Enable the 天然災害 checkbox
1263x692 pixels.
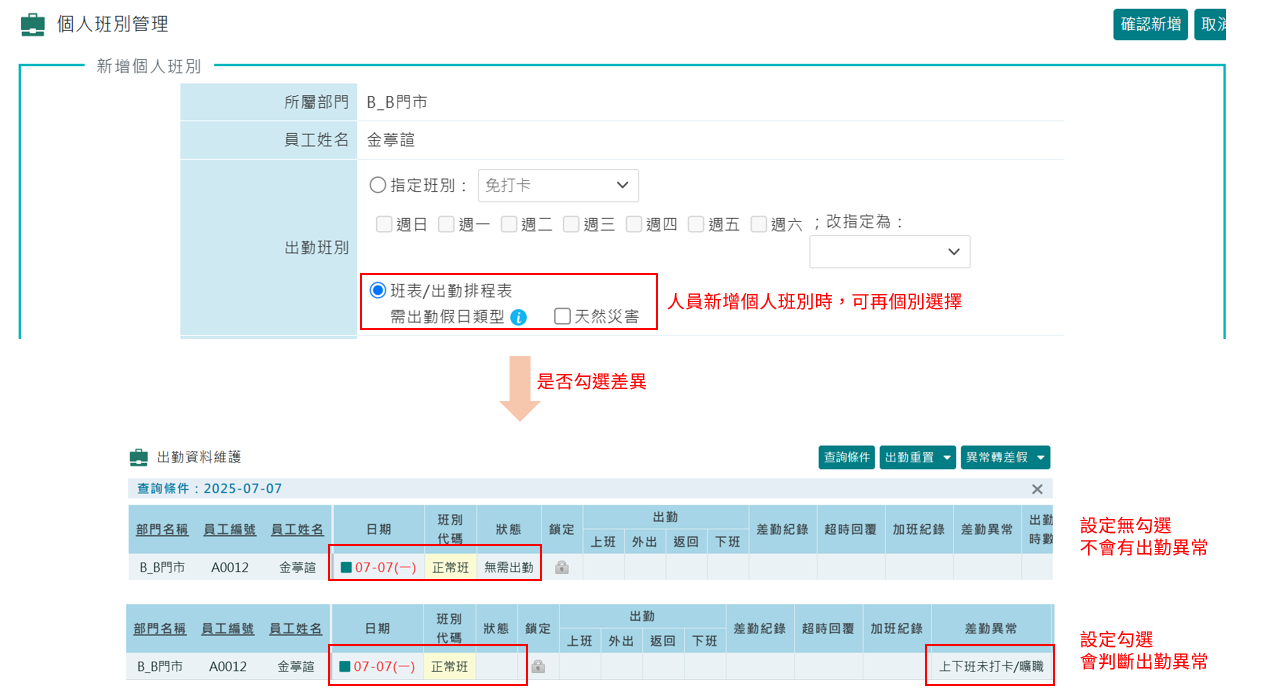[x=564, y=318]
